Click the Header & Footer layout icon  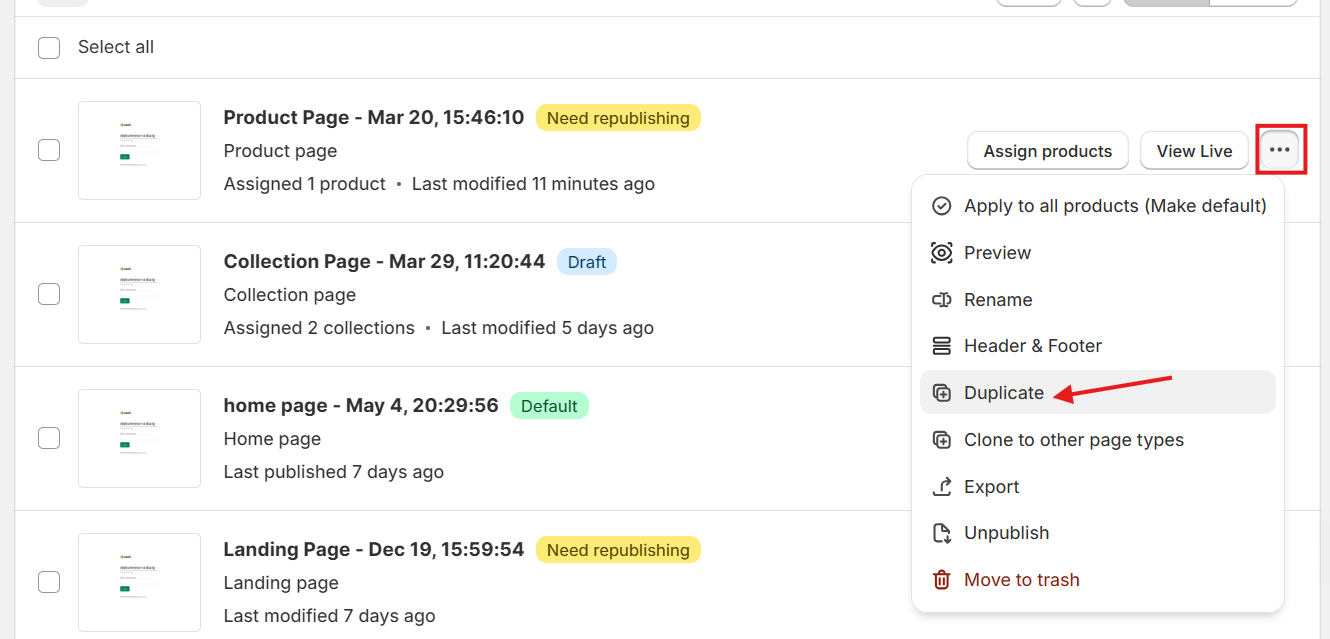point(941,345)
